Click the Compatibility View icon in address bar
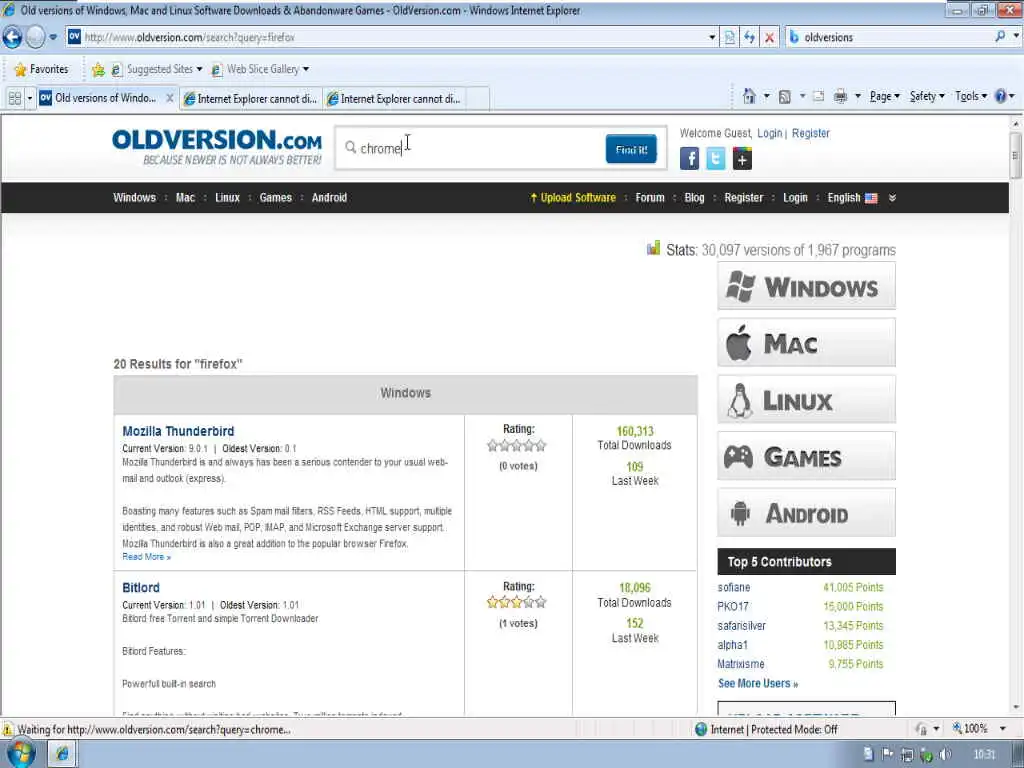The height and width of the screenshot is (768, 1024). [729, 37]
